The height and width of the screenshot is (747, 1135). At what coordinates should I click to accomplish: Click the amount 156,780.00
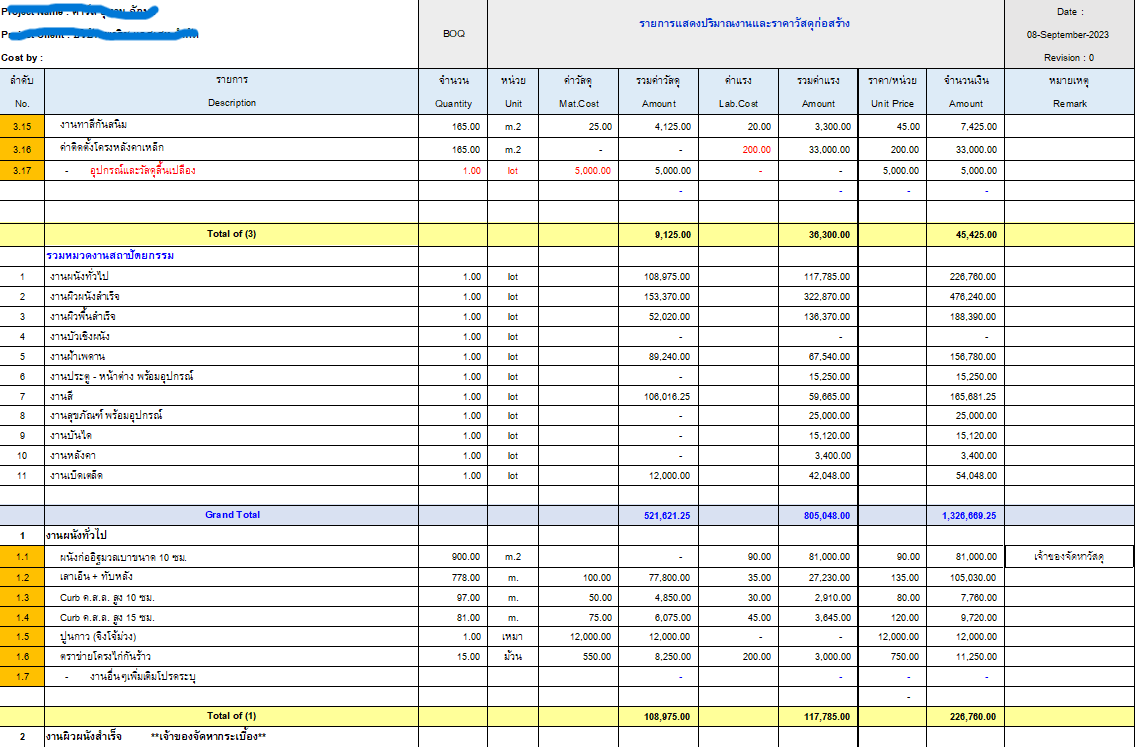coord(973,357)
